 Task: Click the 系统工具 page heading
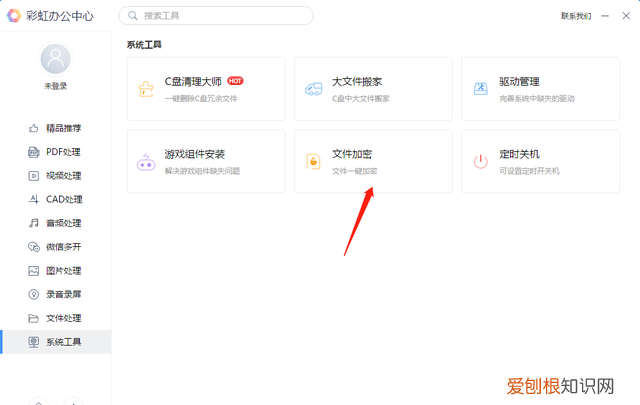[x=144, y=45]
